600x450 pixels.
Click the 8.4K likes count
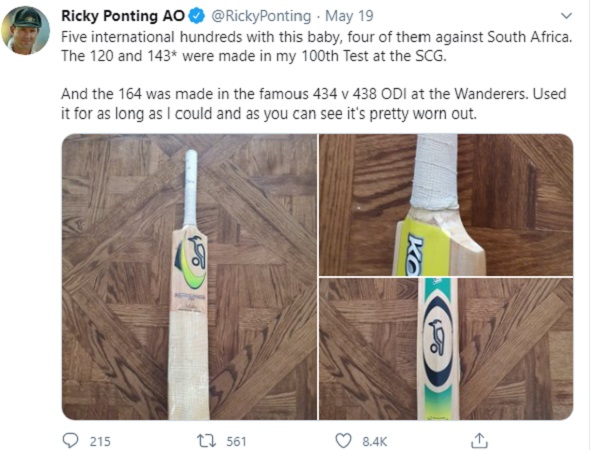(x=376, y=441)
